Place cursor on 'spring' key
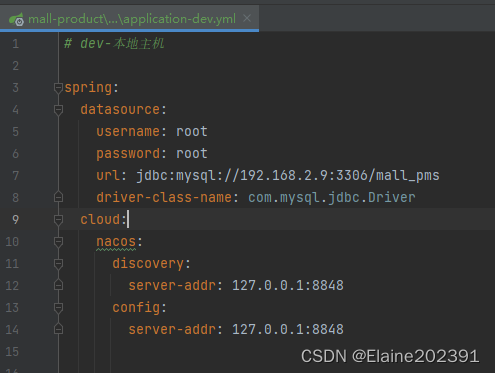Viewport: 495px width, 373px height. coord(88,88)
